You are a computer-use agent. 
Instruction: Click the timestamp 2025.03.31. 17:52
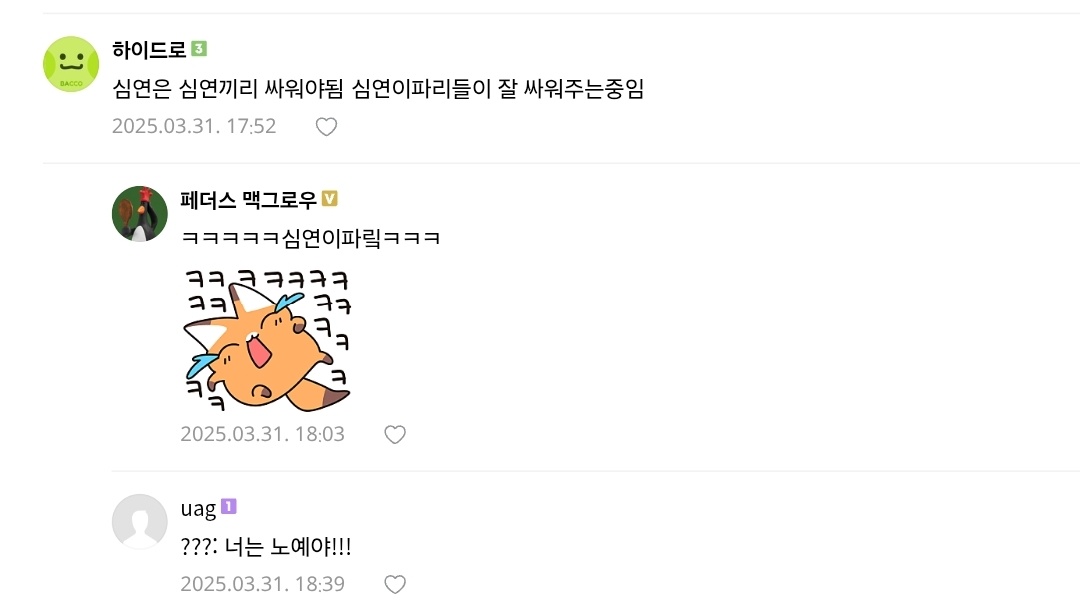(x=194, y=126)
